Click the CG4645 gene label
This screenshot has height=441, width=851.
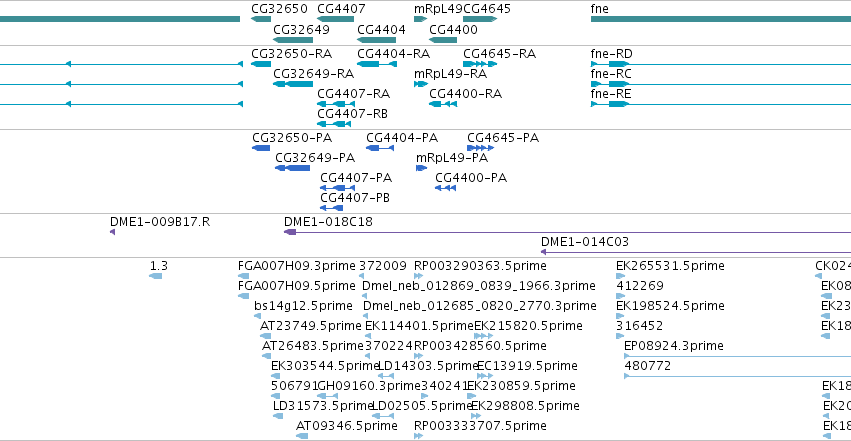pos(487,9)
